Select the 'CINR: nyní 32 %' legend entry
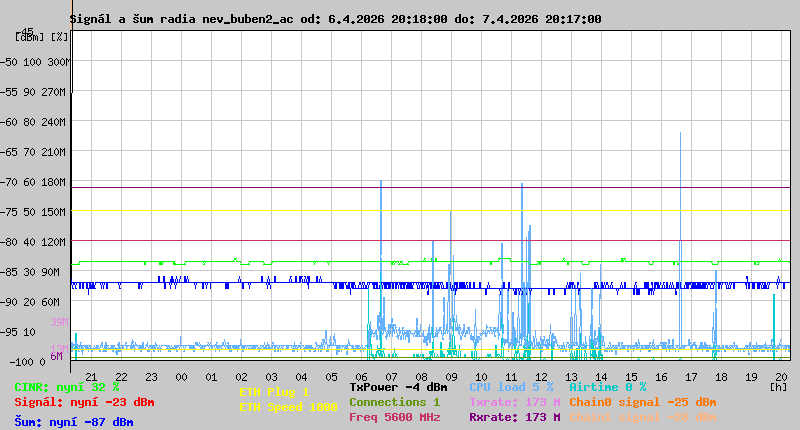Screen dimensions: 800x430 point(67,388)
